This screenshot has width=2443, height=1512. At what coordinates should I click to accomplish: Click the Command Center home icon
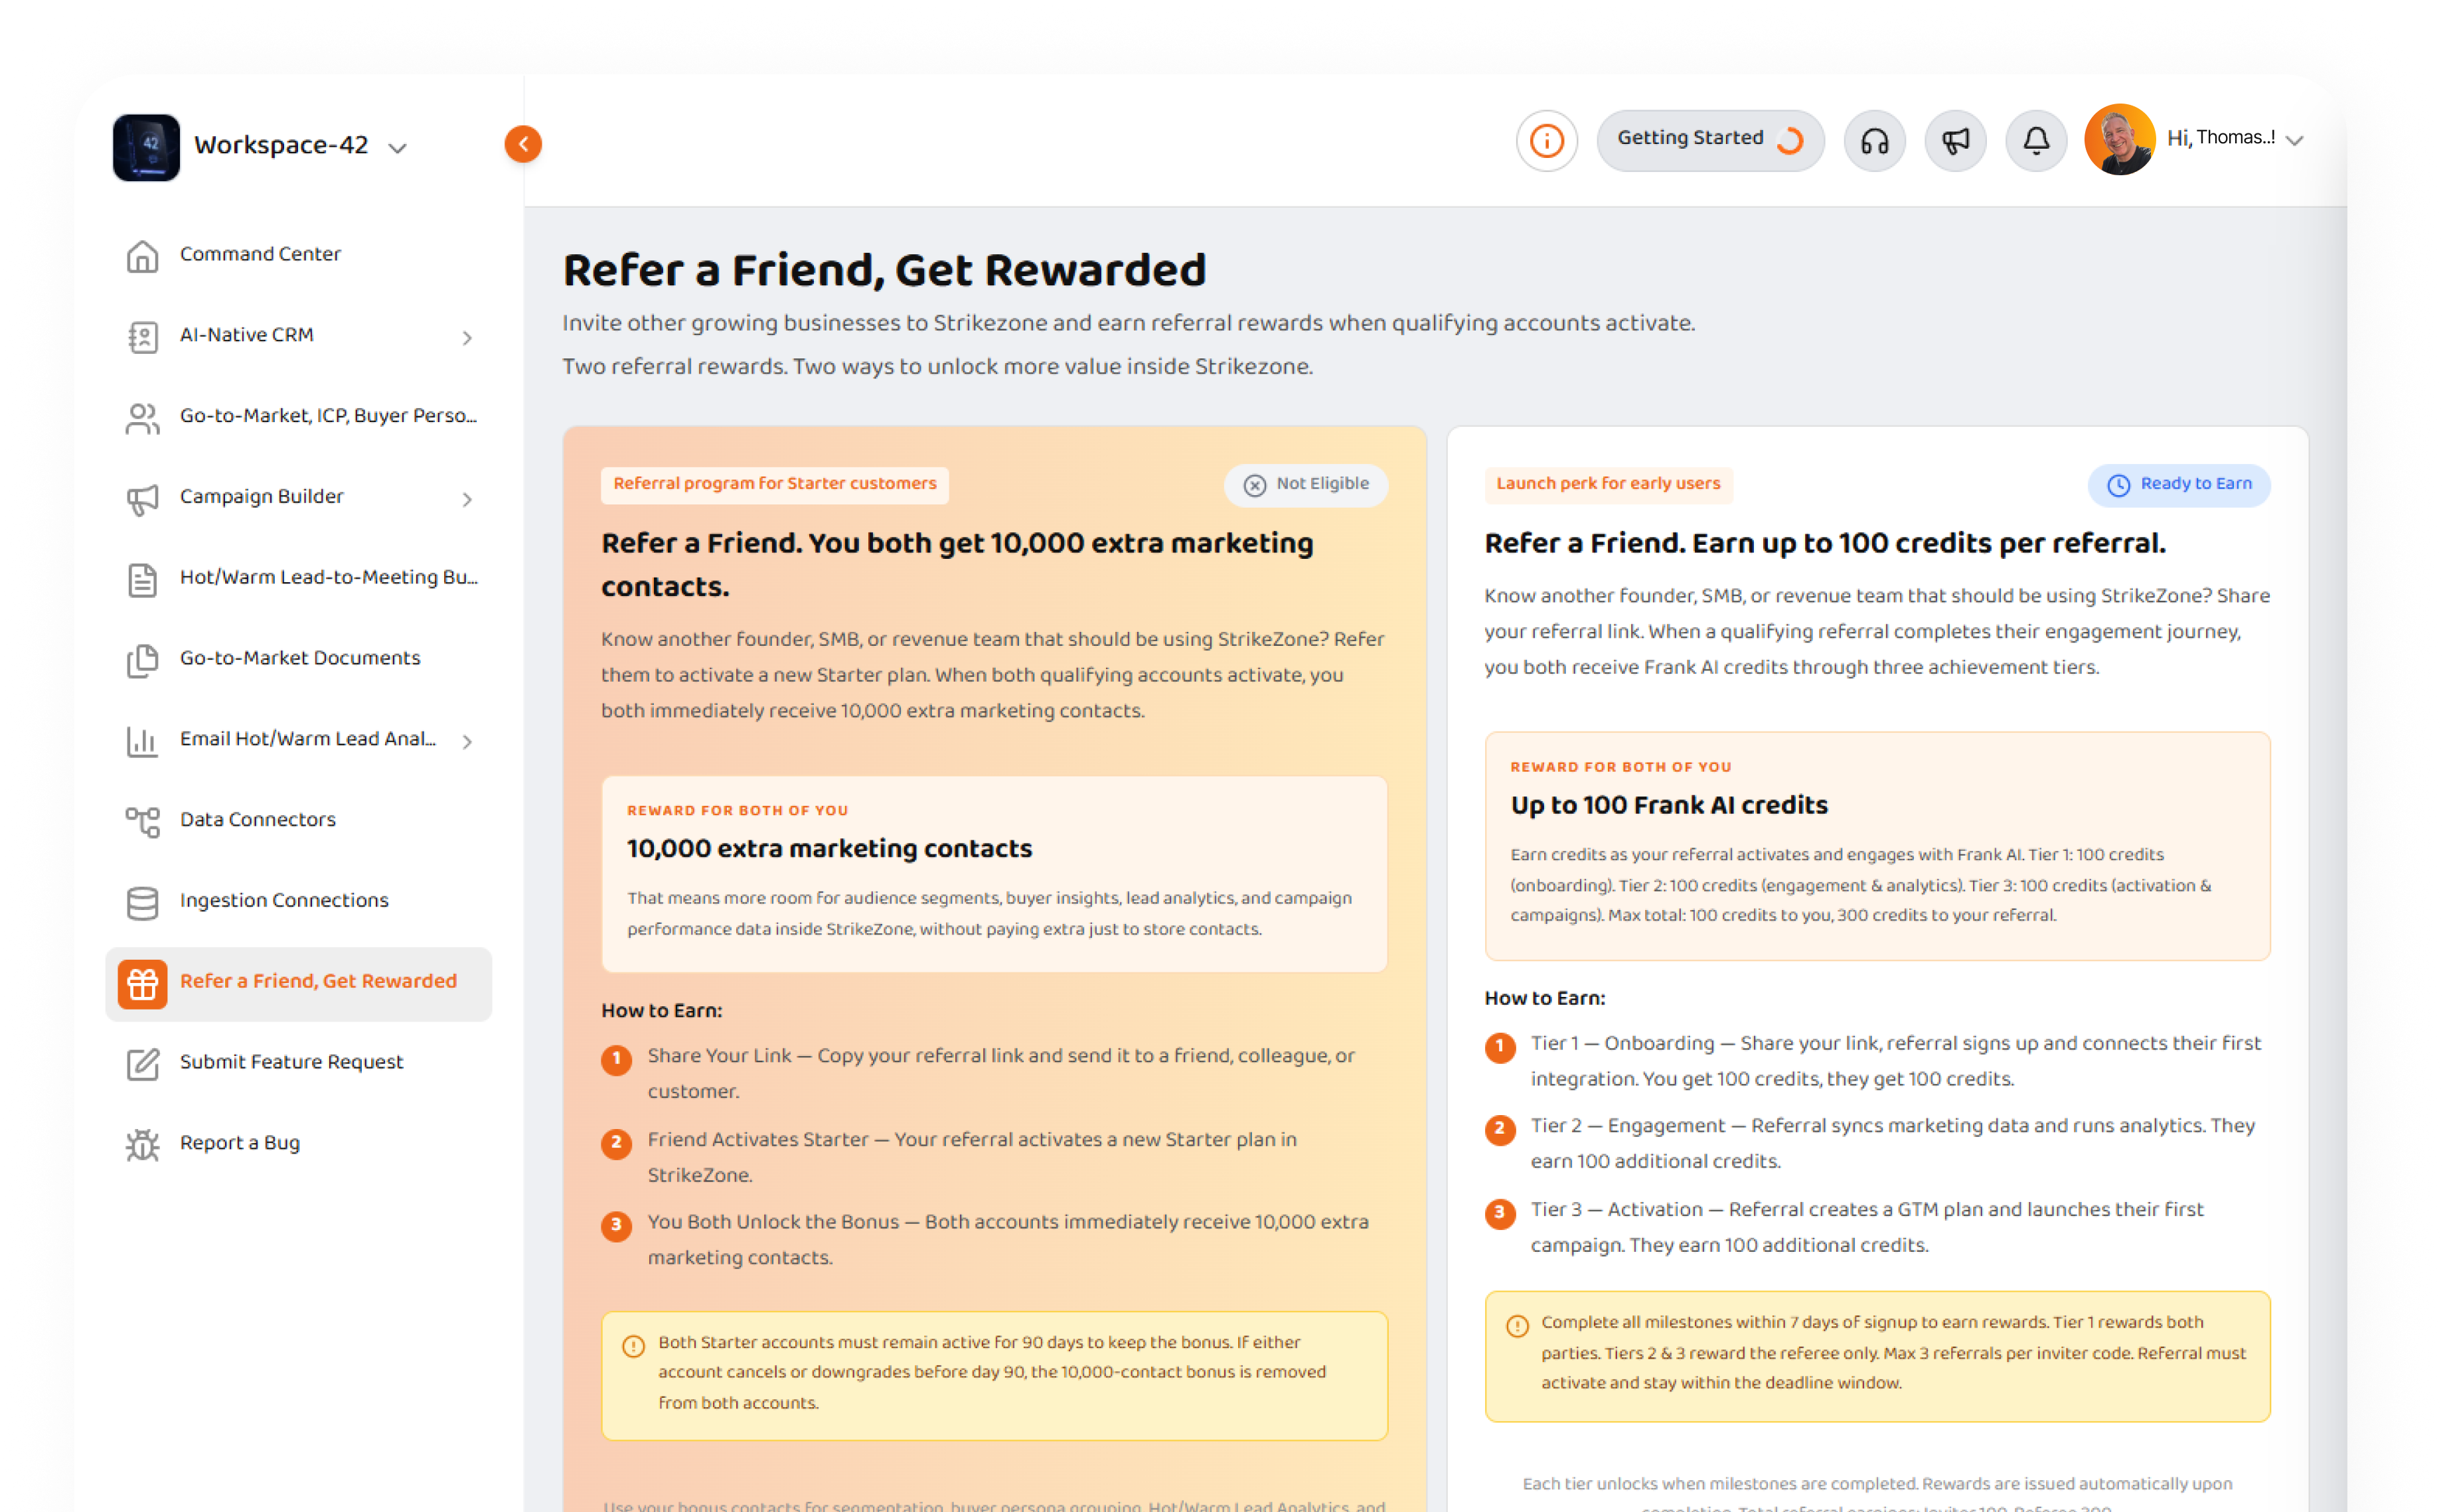[142, 256]
